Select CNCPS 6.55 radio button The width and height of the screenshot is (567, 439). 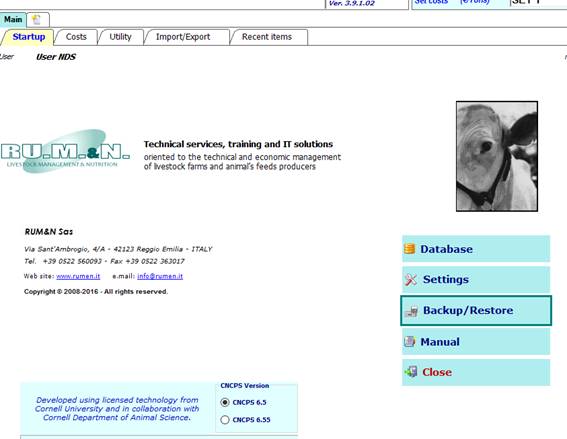pos(225,419)
